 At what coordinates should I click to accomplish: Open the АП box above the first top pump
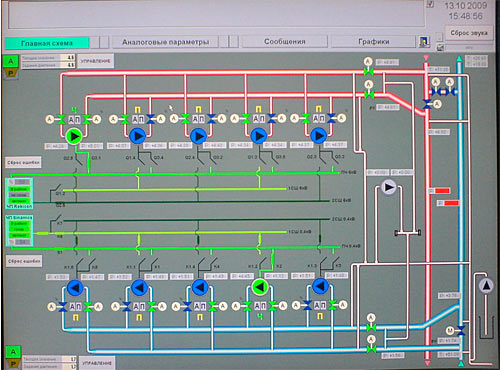tap(74, 119)
